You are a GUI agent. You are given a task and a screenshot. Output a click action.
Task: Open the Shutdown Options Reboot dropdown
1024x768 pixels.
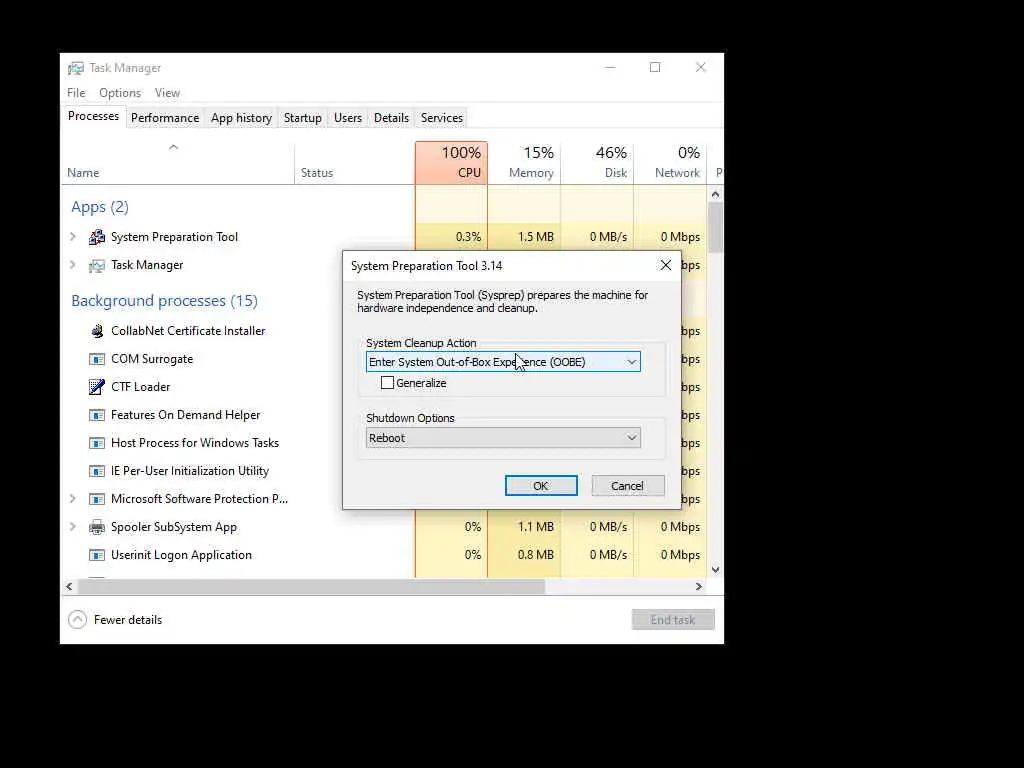[x=503, y=438]
